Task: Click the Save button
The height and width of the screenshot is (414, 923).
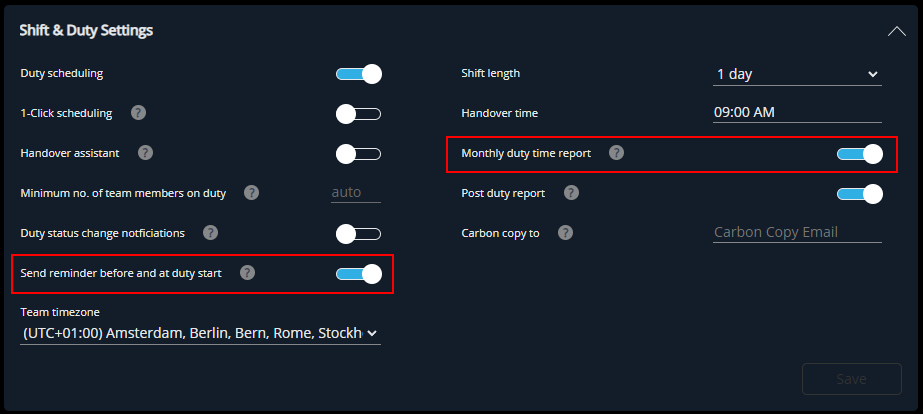Action: [852, 379]
